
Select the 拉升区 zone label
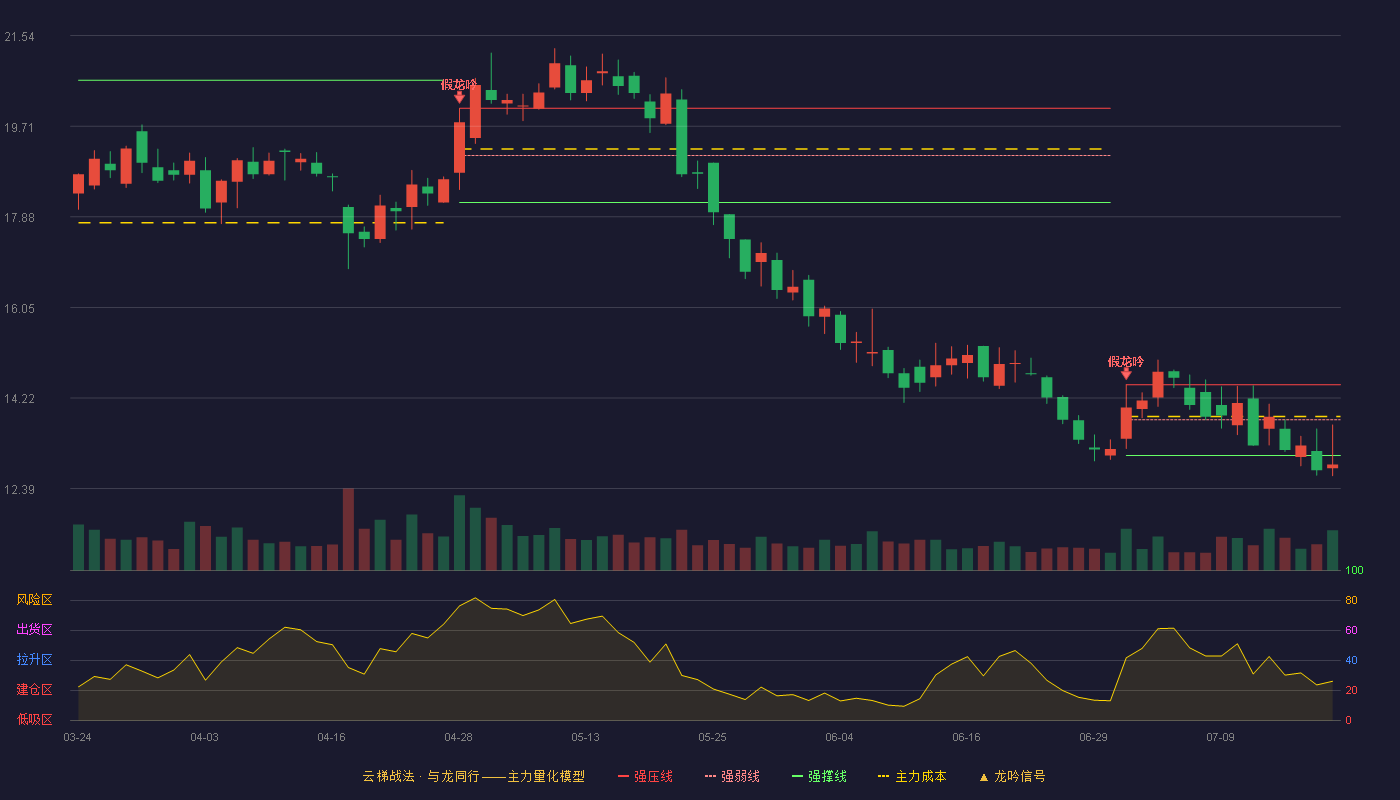(x=34, y=660)
